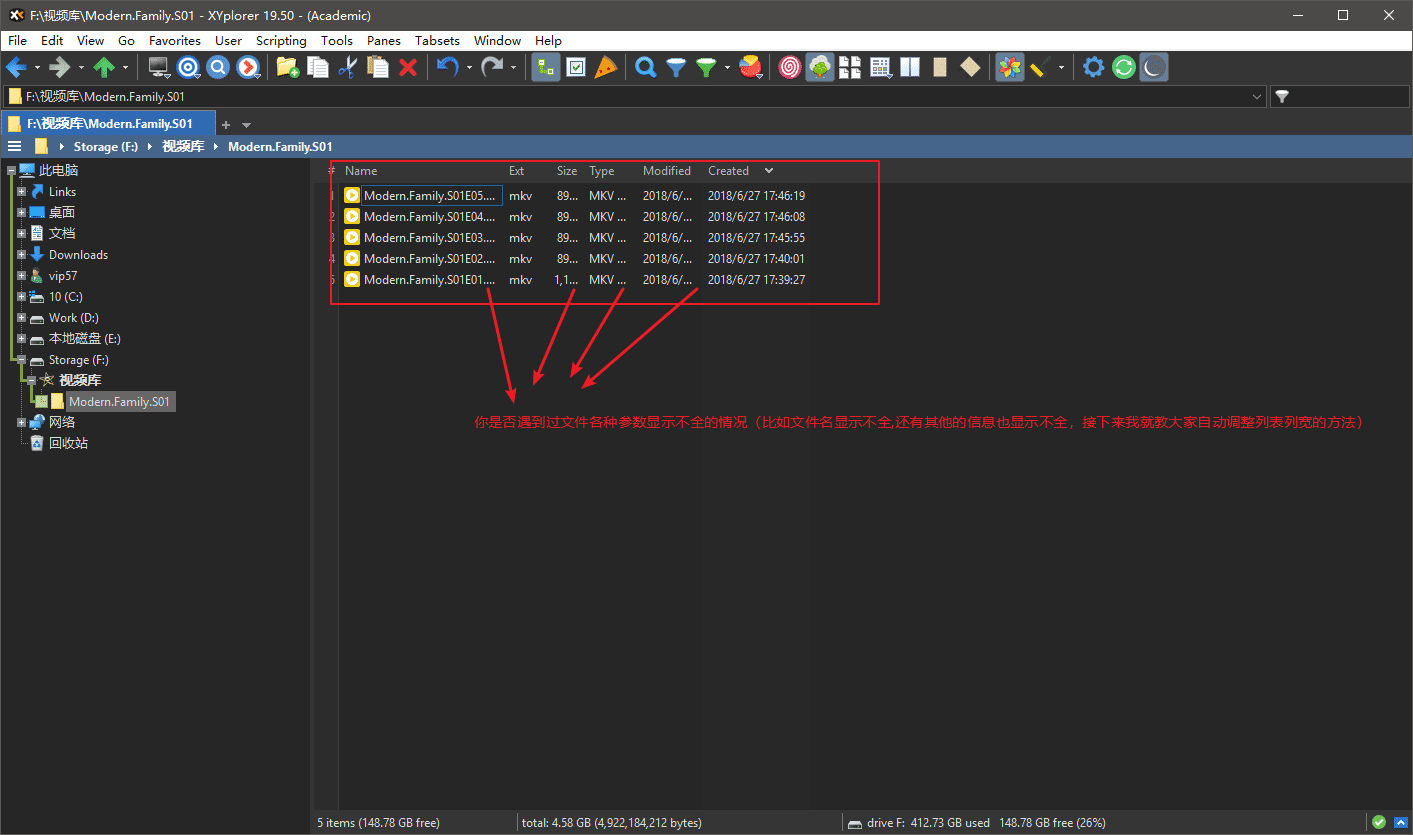Click the blue funnel Filter icon
The height and width of the screenshot is (835, 1413).
[676, 67]
